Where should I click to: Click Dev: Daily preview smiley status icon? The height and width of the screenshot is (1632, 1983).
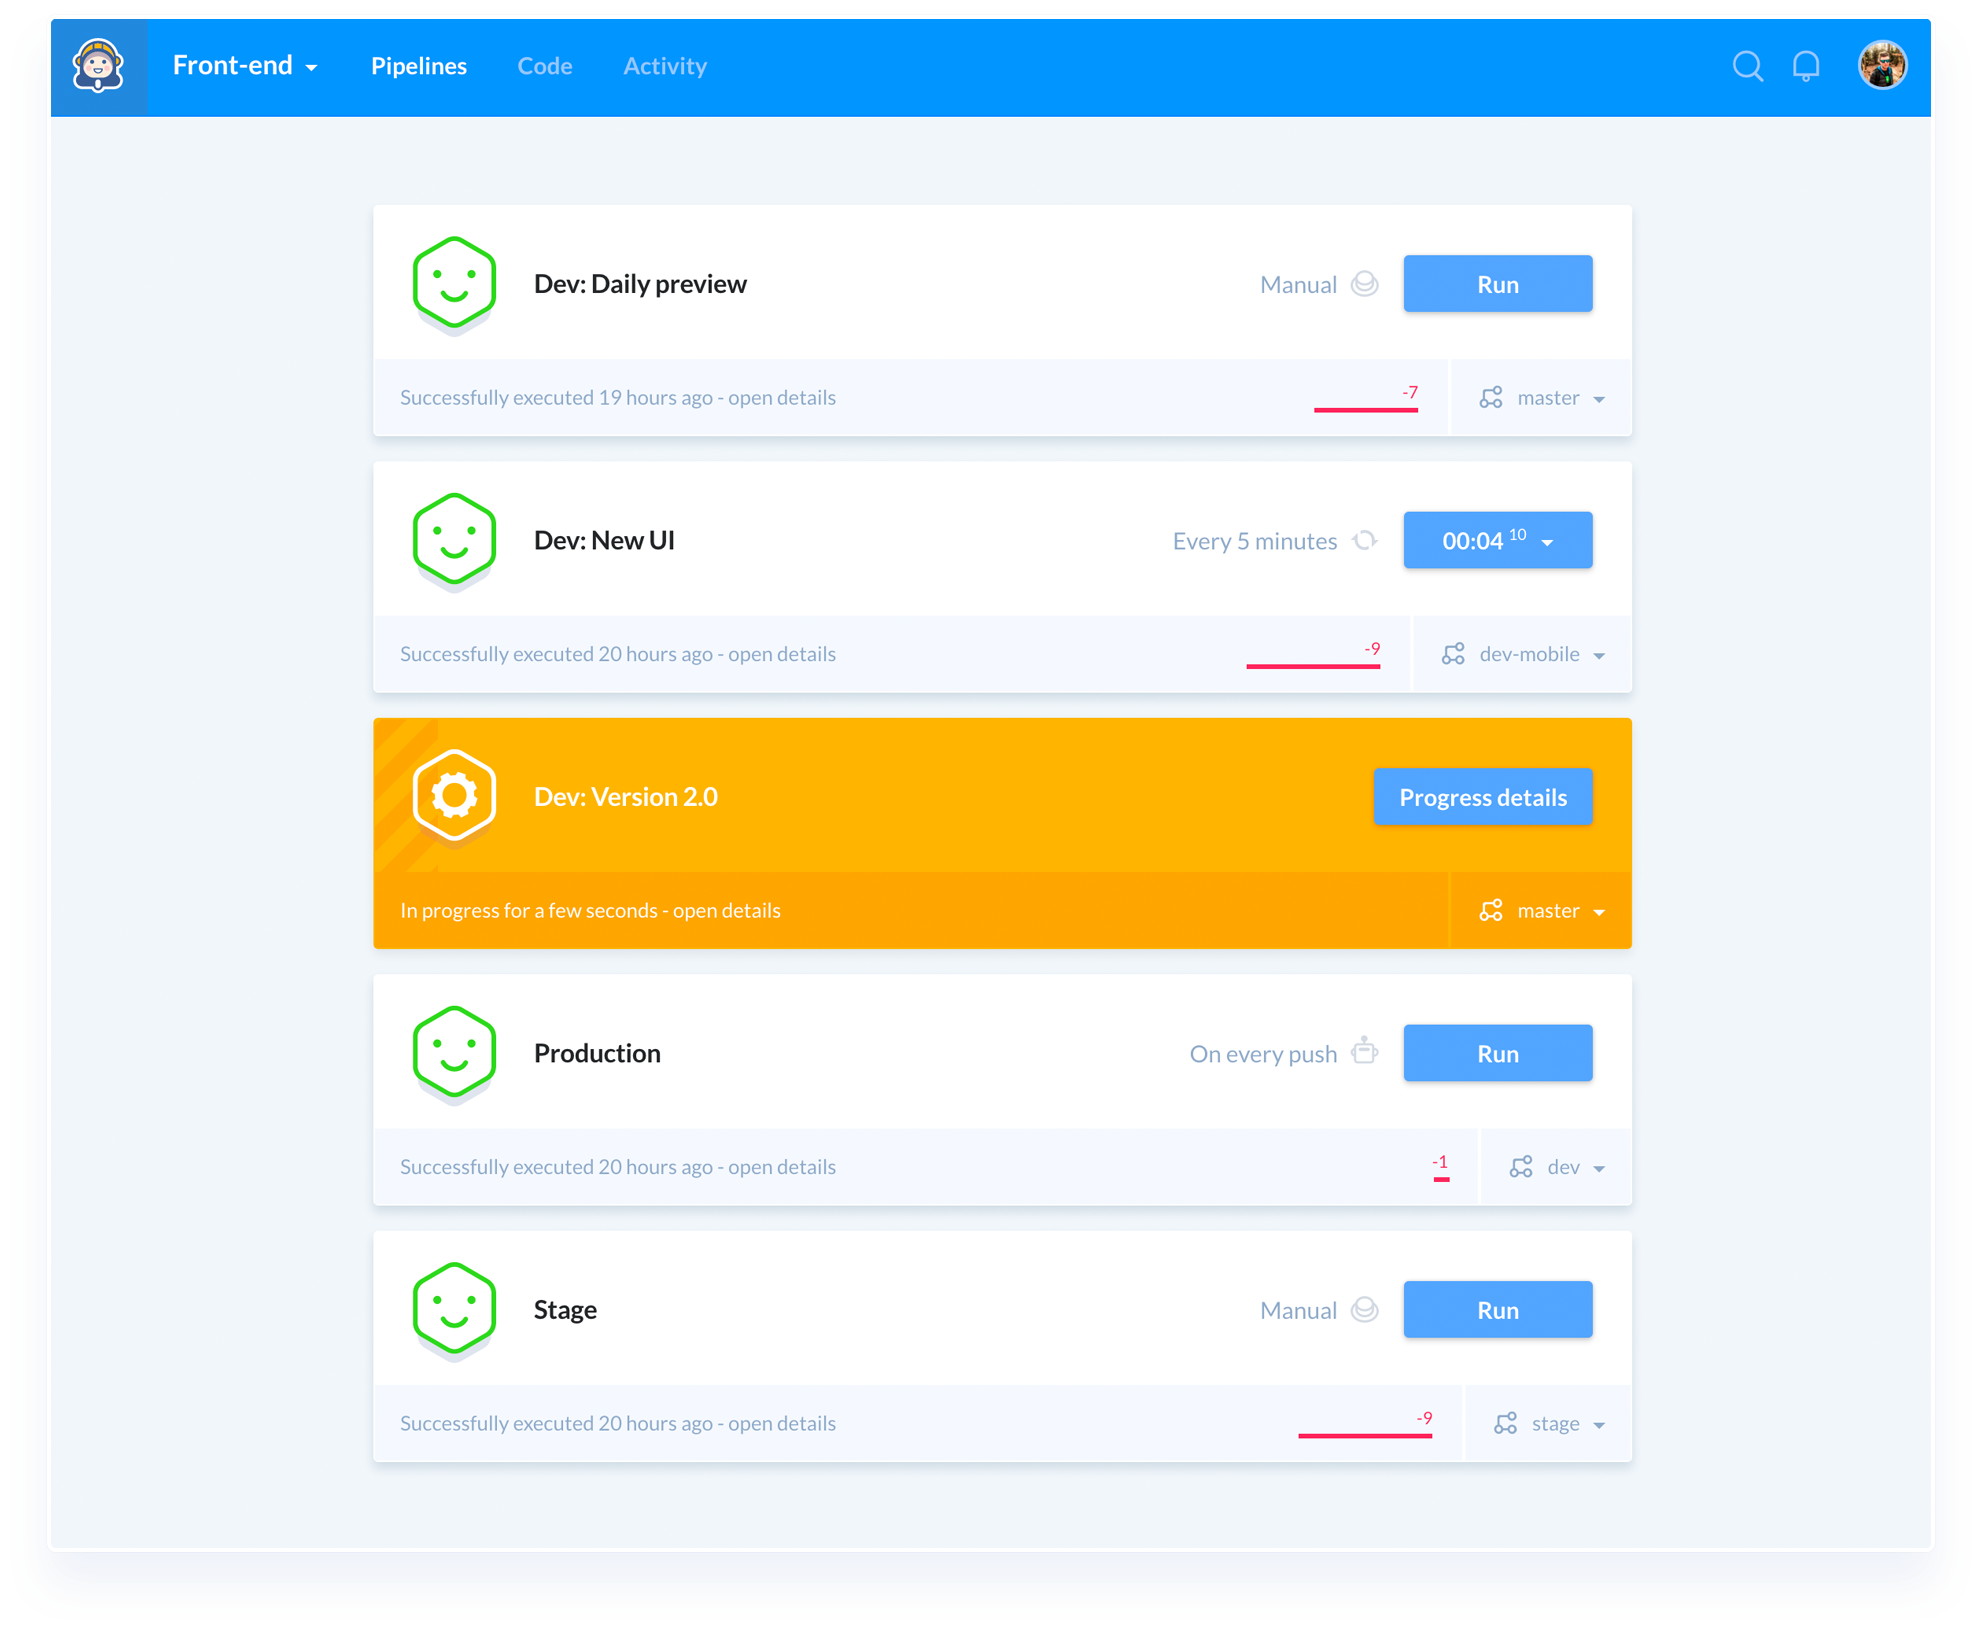(454, 283)
